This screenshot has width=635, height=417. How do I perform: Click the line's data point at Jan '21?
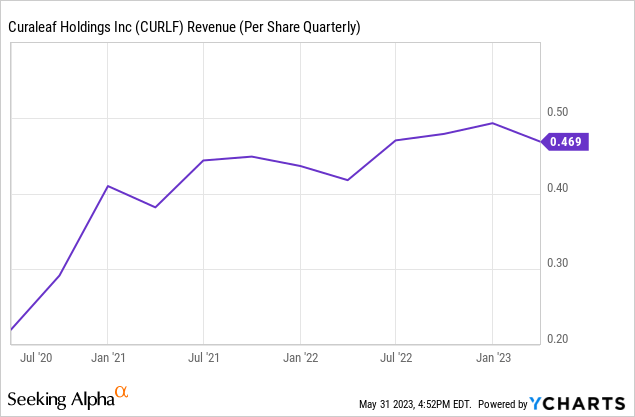point(107,186)
